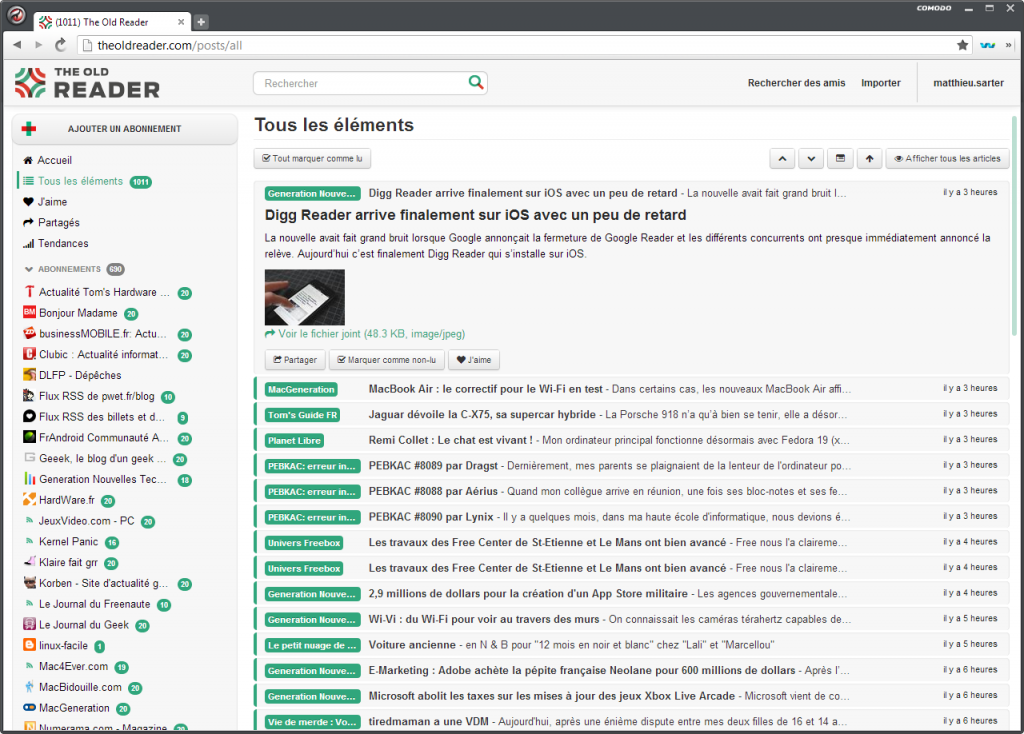The image size is (1024, 734).
Task: Click the search magnifier icon
Action: coord(476,82)
